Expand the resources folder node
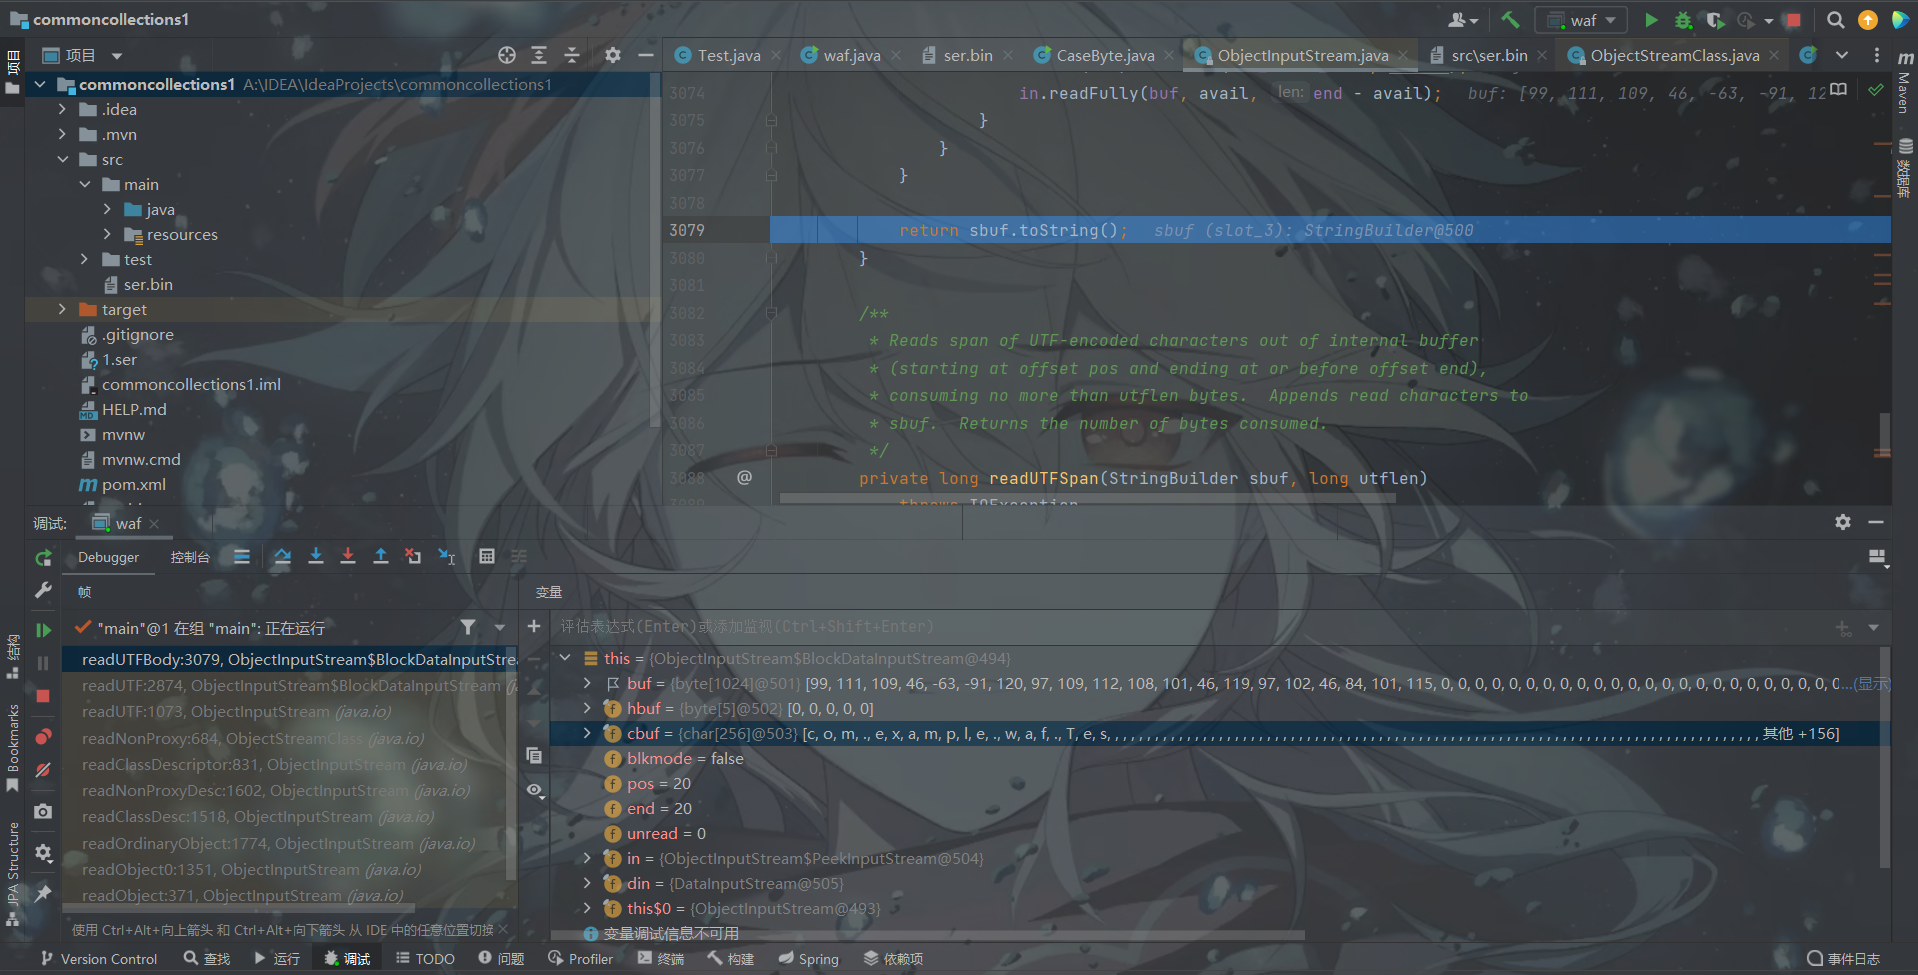 click(x=107, y=235)
